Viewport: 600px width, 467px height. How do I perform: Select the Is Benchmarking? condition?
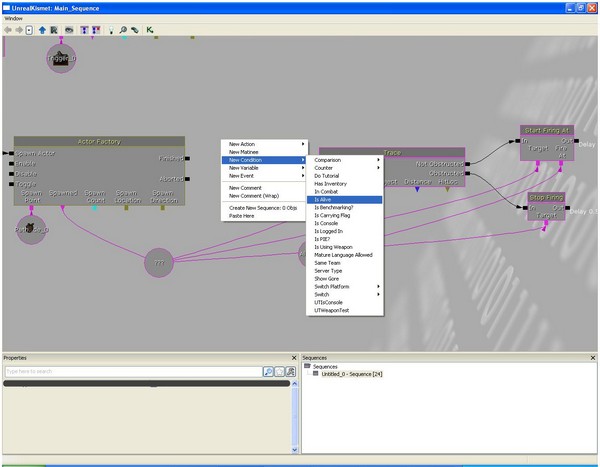[x=344, y=207]
